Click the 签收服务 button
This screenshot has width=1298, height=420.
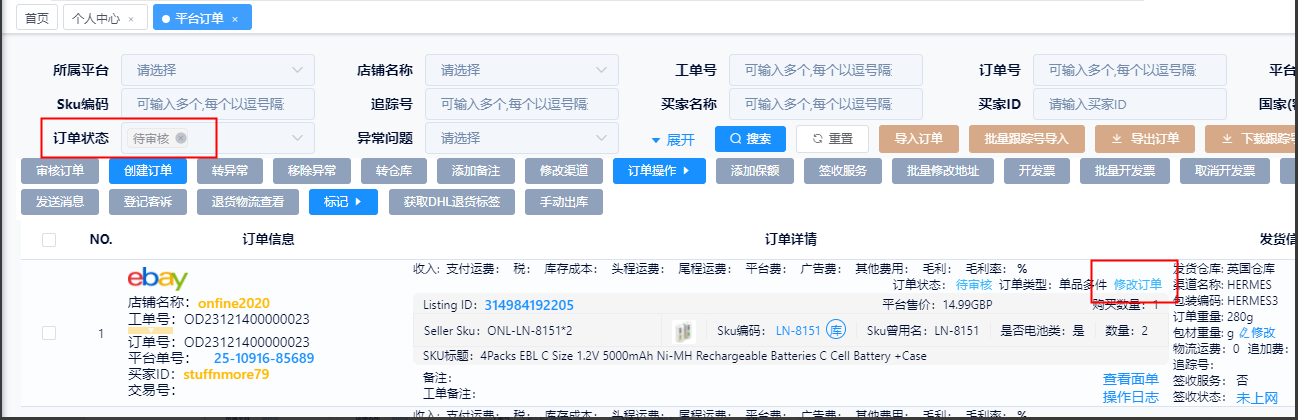pos(843,171)
